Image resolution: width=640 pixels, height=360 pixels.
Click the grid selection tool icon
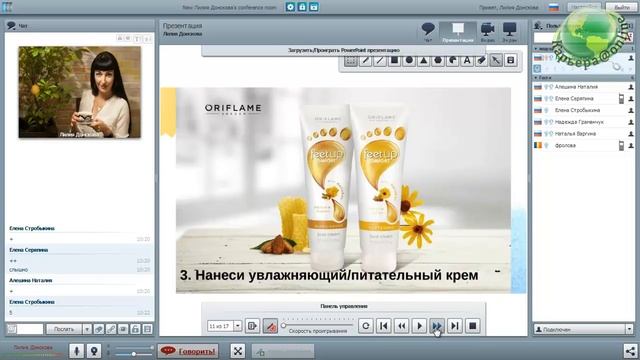coord(351,61)
